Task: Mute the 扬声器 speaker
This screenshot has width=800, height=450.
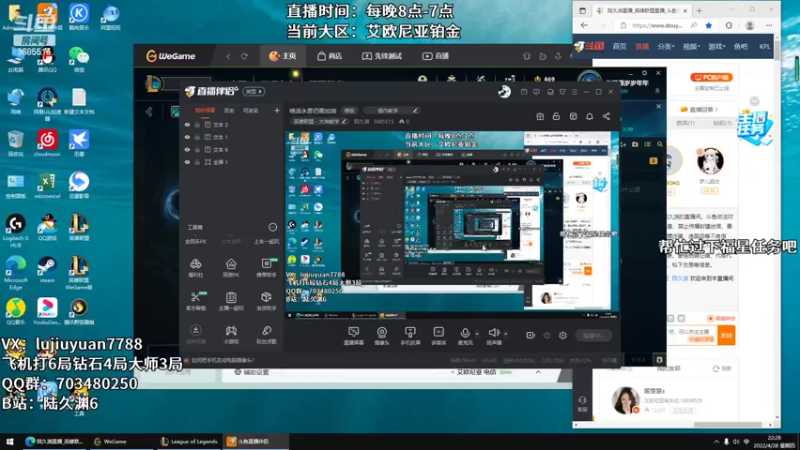Action: 493,336
